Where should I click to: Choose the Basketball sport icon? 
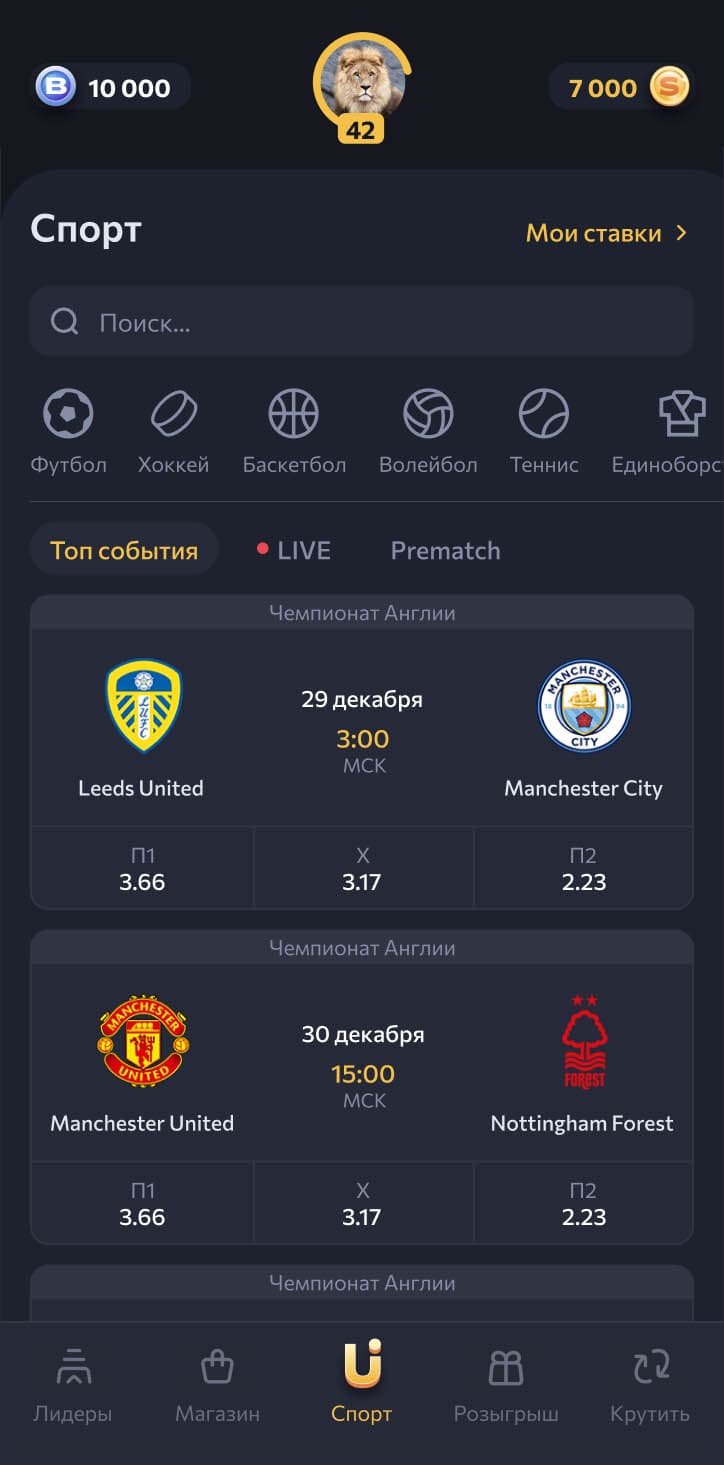point(294,413)
